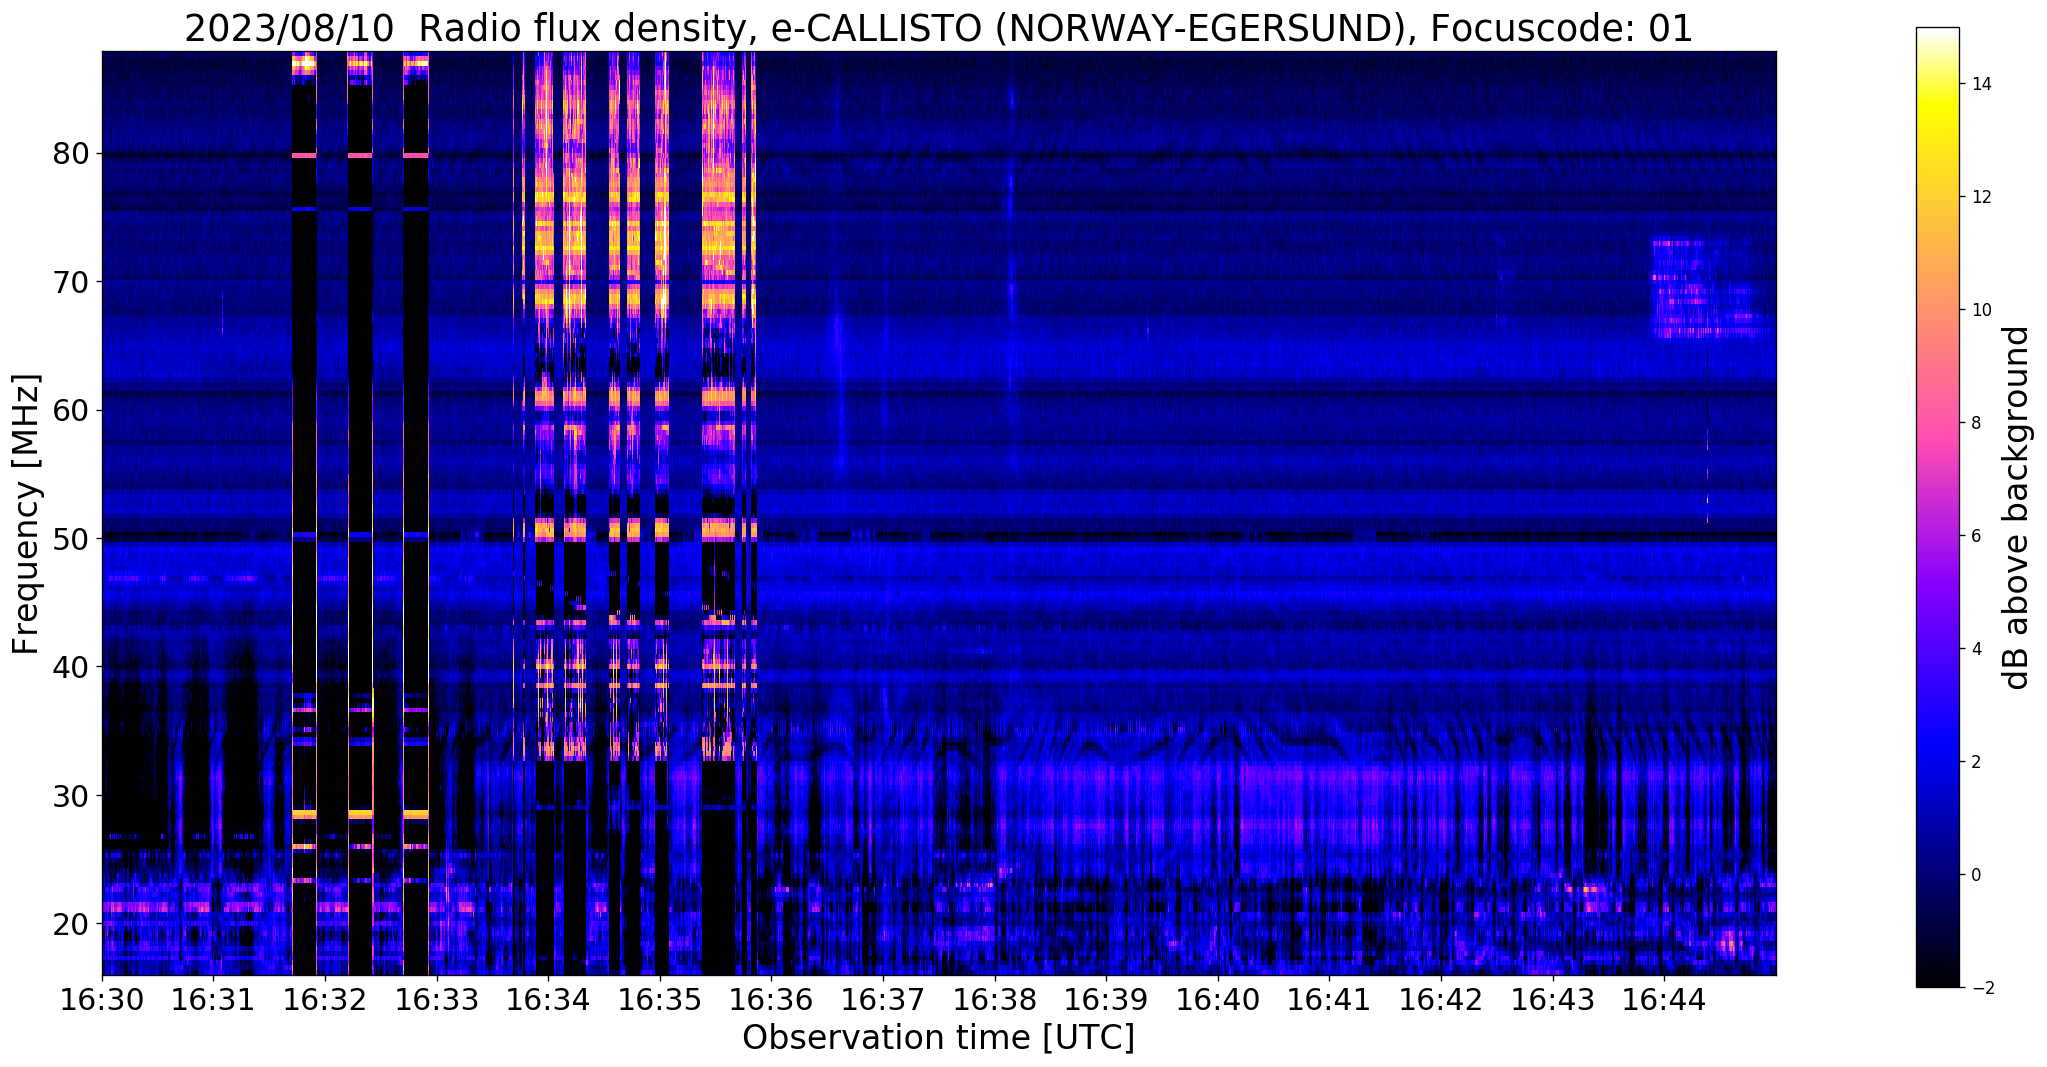2047x1067 pixels.
Task: Click the 30 MHz frequency tick label
Action: 71,795
